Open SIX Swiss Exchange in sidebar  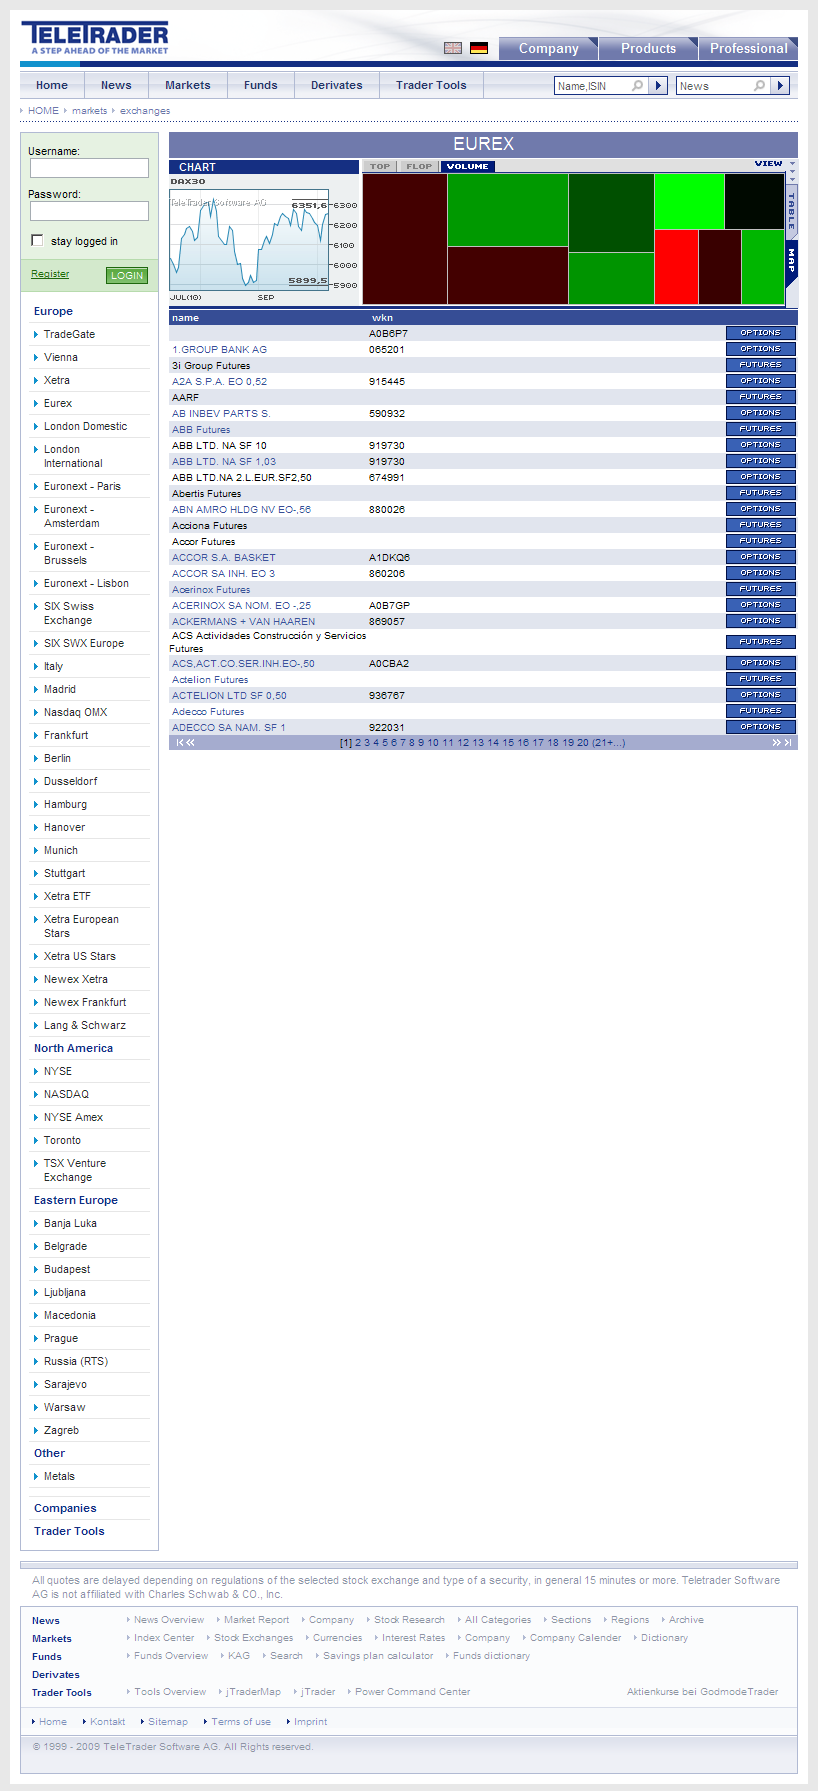(68, 614)
